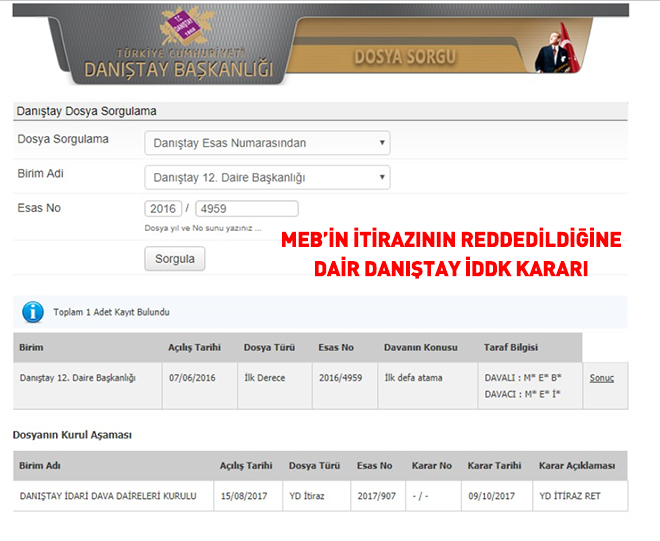Click the Atatürk portrait image in banner
Image resolution: width=660 pixels, height=541 pixels.
(558, 48)
